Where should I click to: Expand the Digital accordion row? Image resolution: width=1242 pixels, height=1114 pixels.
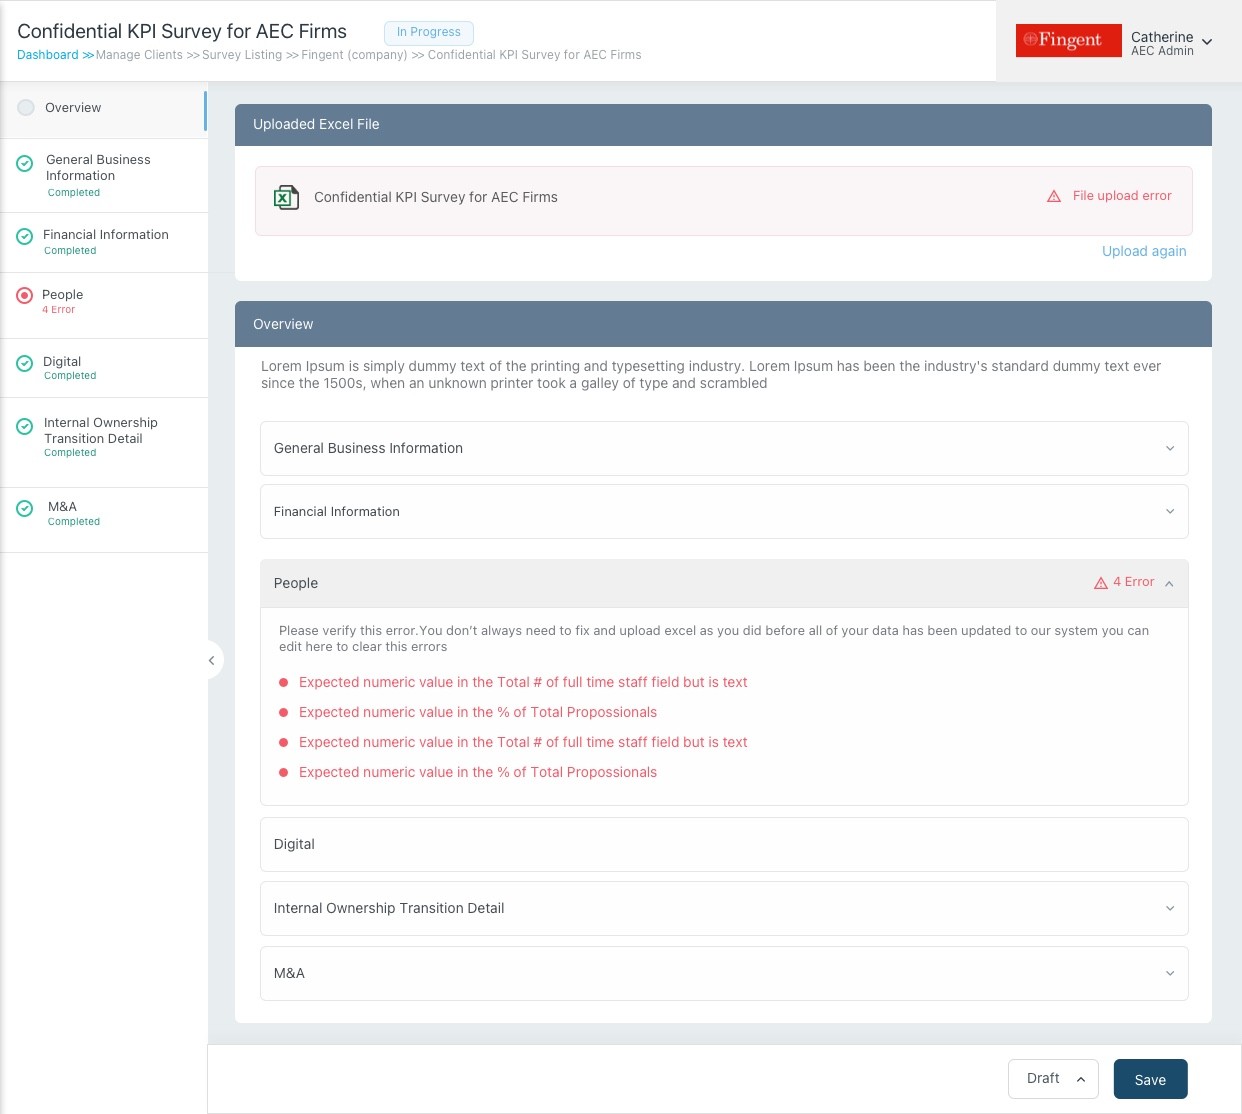724,844
